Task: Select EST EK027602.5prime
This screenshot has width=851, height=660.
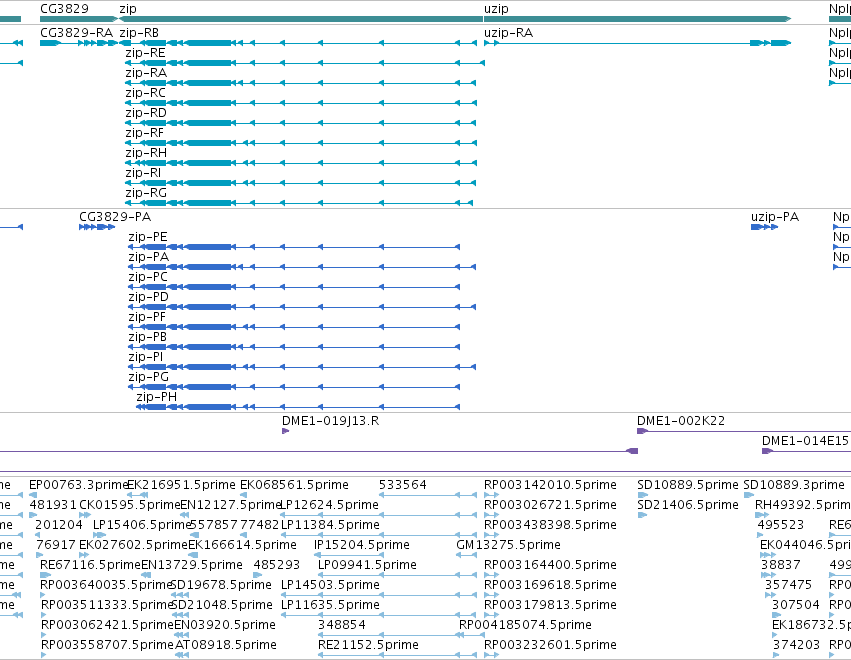Action: 134,545
